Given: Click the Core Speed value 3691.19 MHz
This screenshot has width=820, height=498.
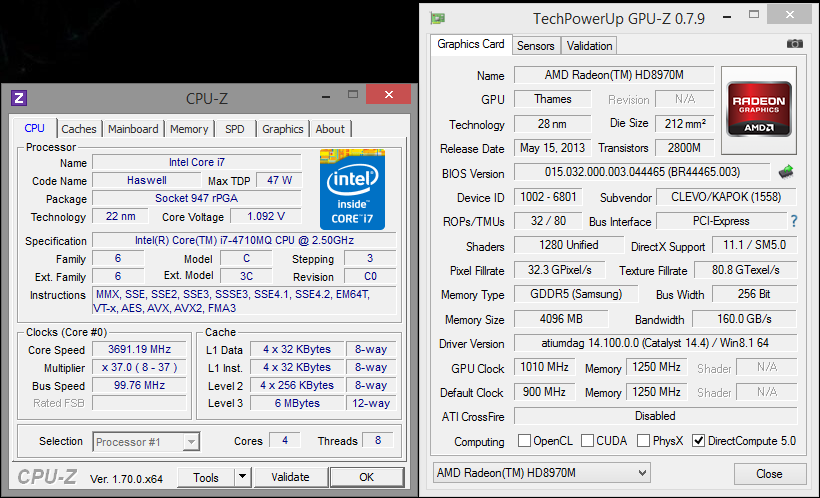Looking at the screenshot, I should point(139,349).
